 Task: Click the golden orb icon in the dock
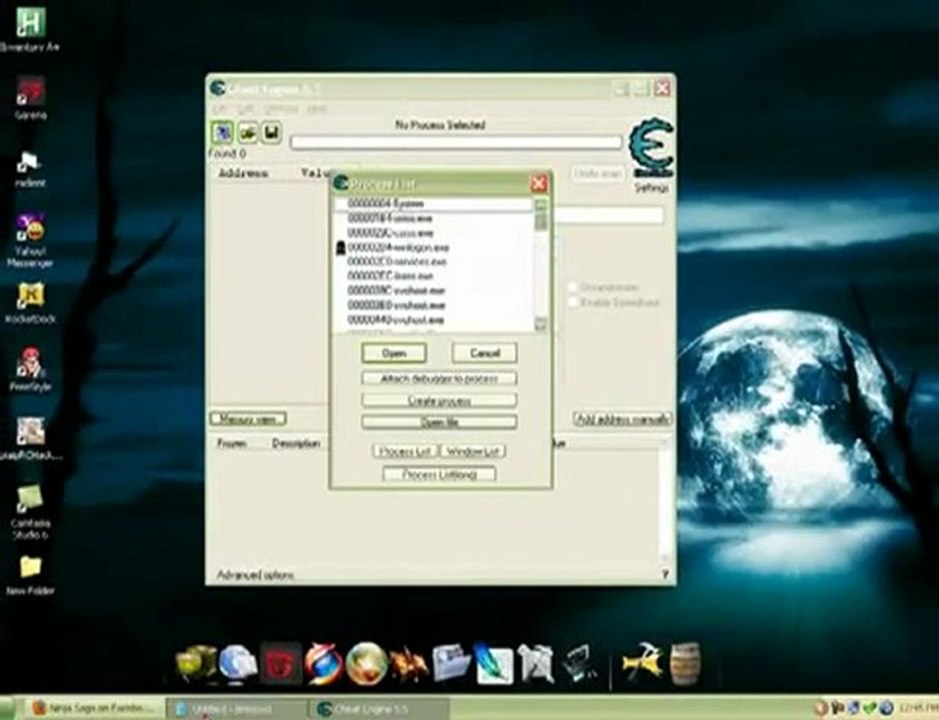click(x=366, y=664)
